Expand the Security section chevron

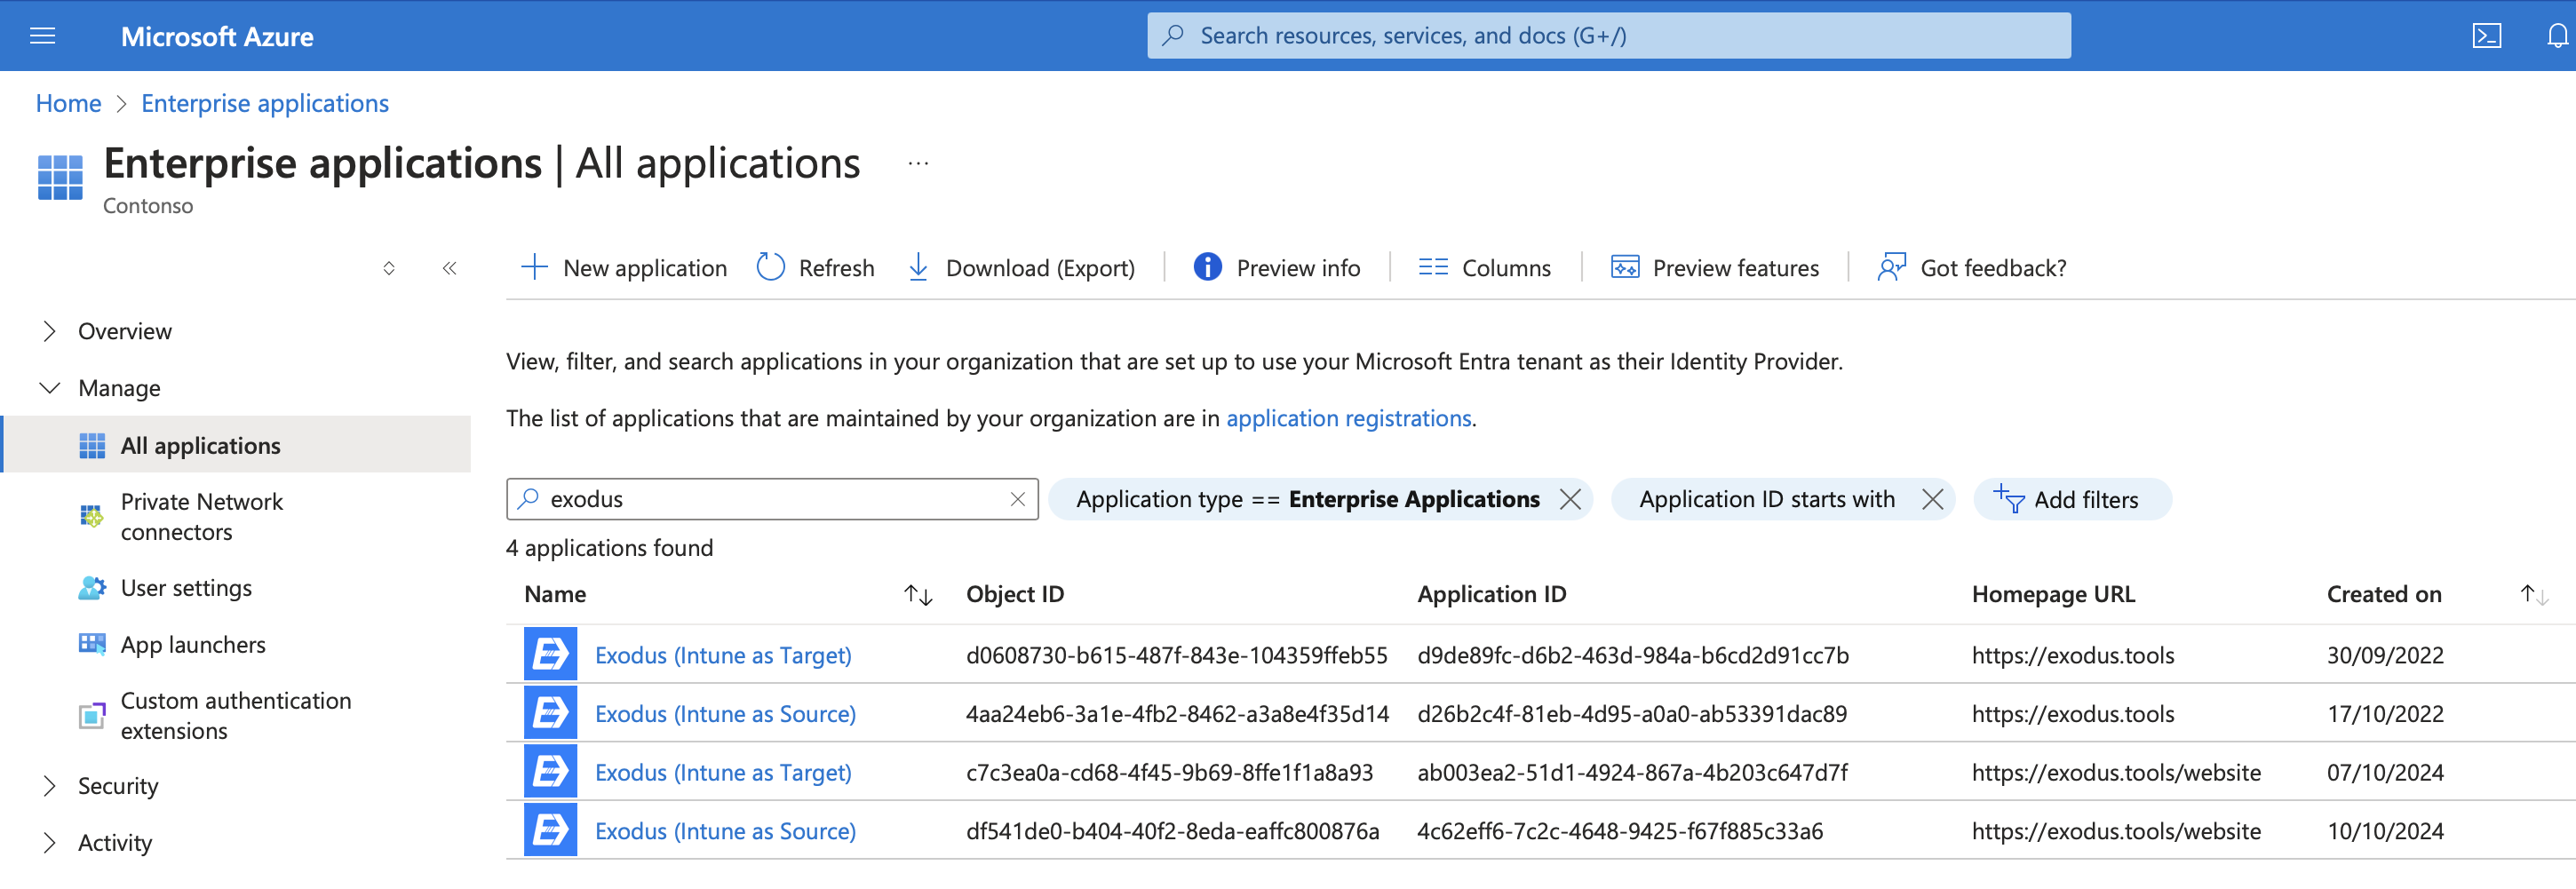point(49,786)
